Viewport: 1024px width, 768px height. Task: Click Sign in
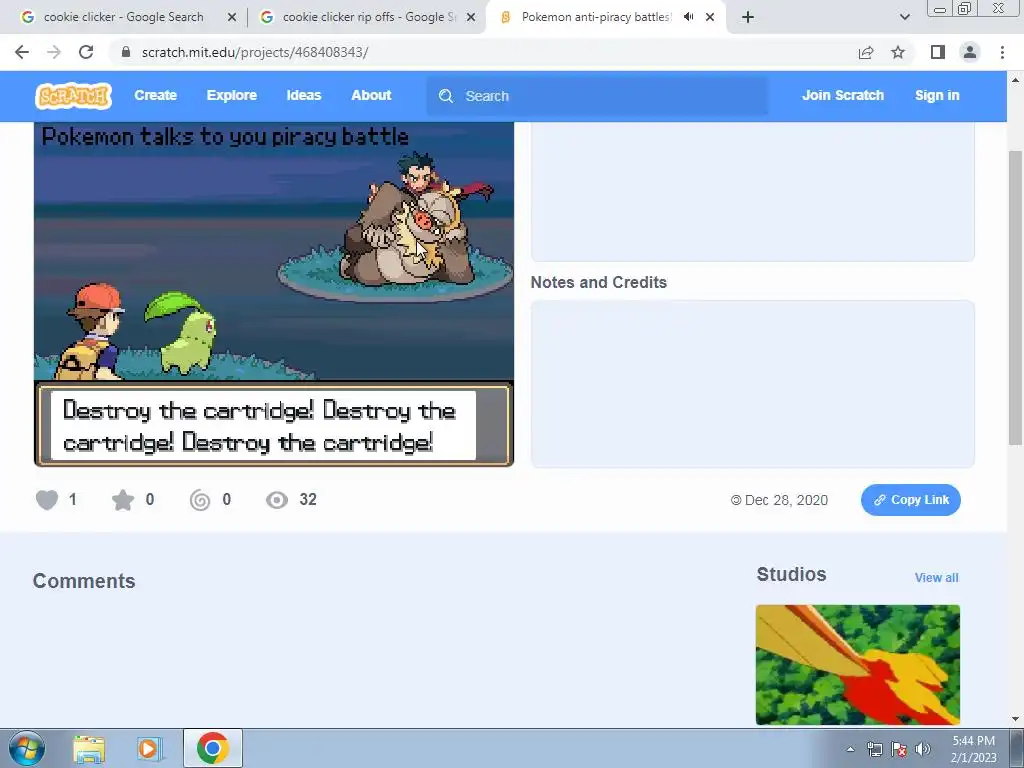(x=936, y=95)
